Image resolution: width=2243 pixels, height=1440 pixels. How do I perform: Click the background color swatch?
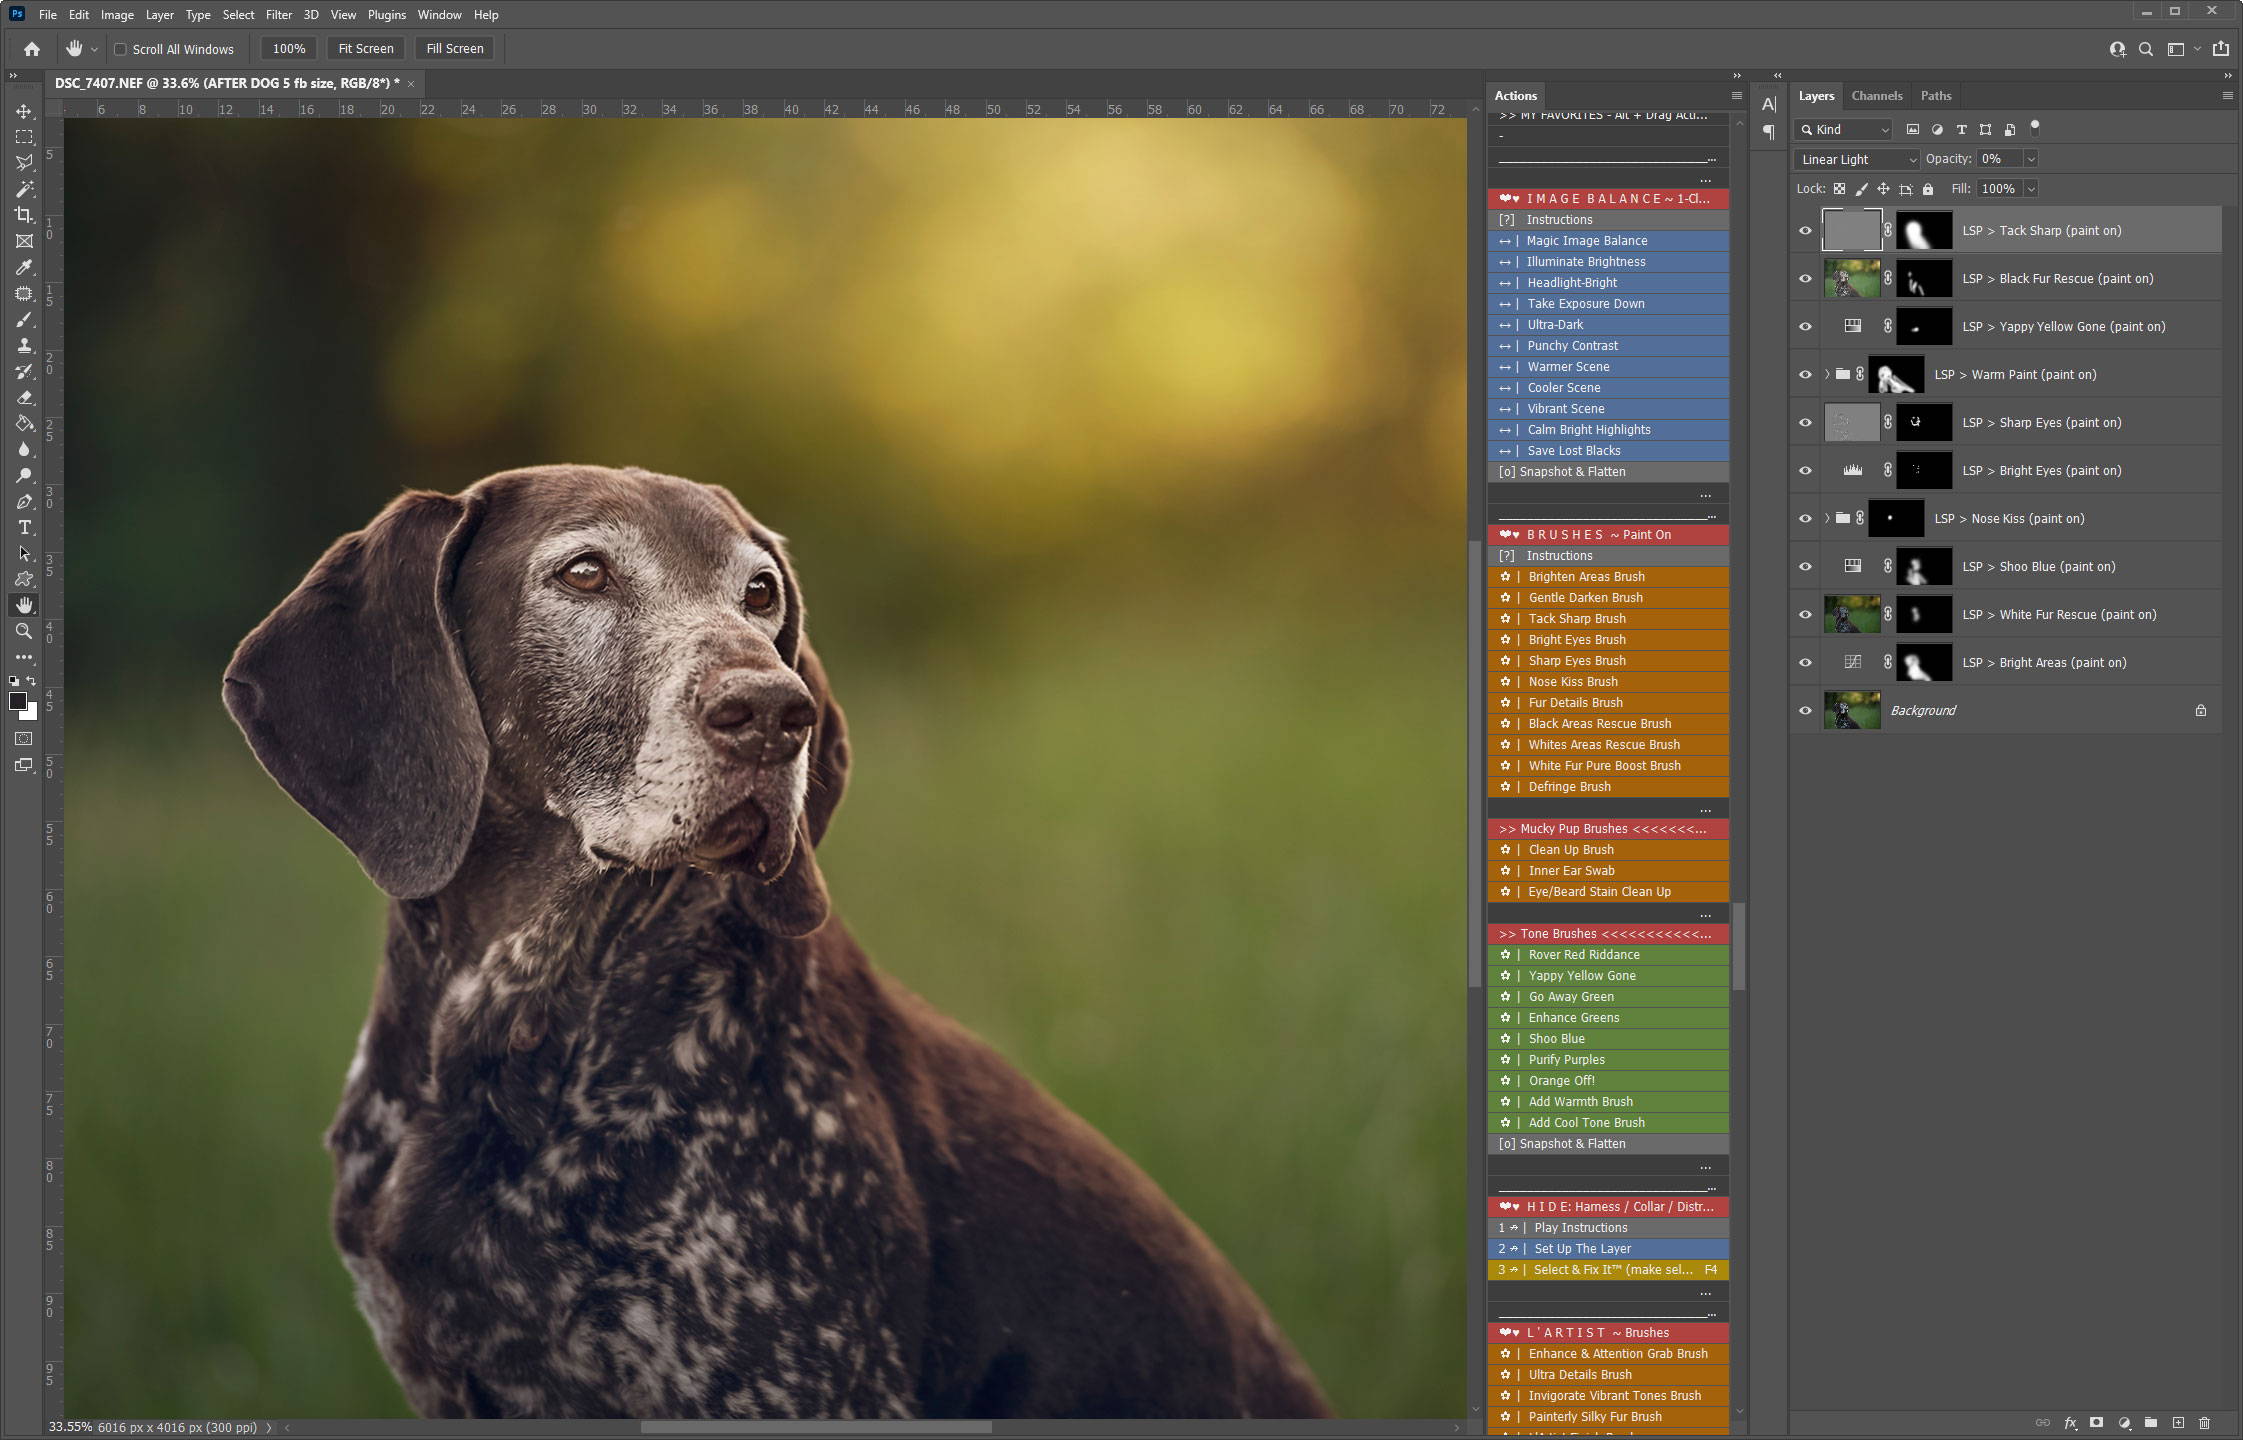(31, 713)
